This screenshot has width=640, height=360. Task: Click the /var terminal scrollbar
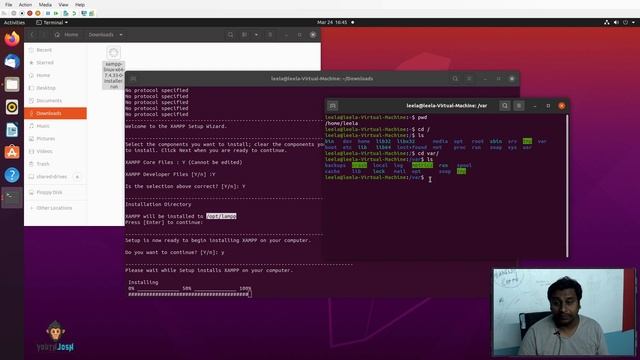click(x=567, y=186)
